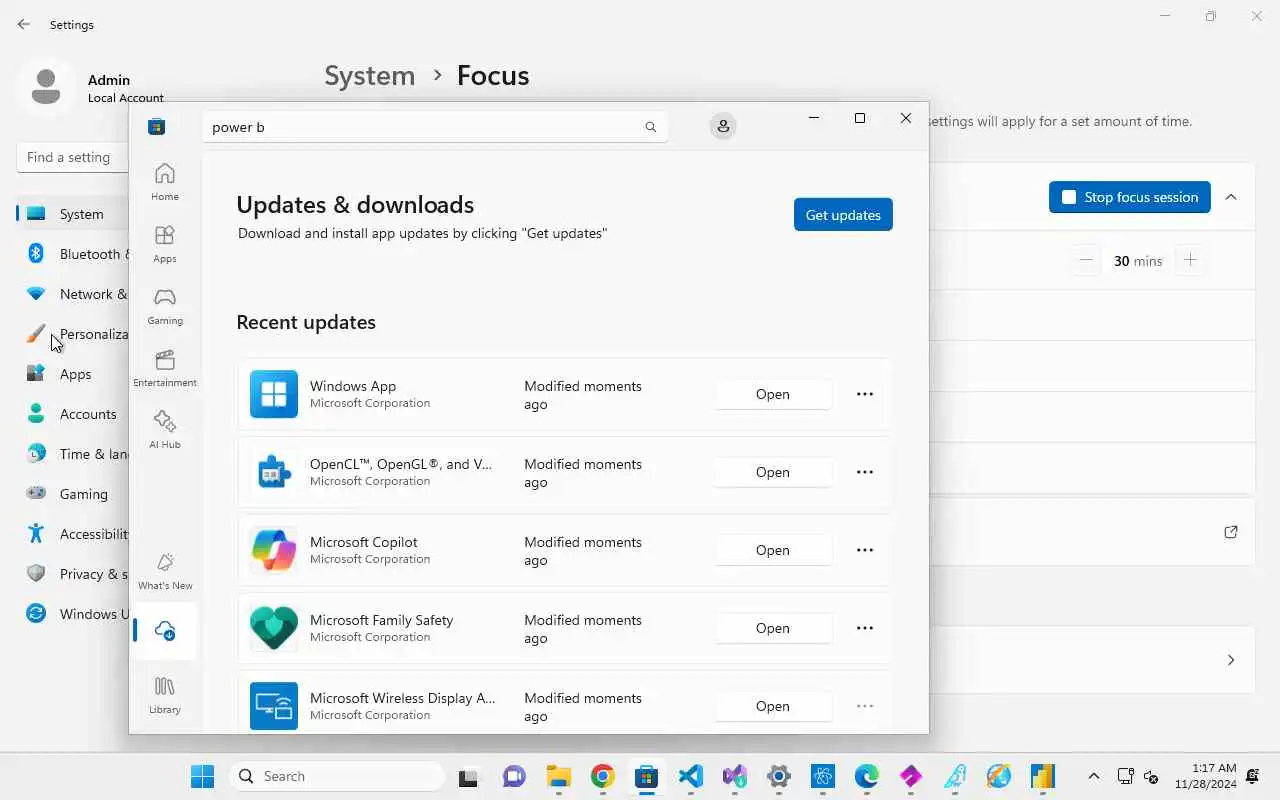Click System breadcrumb in Settings header
The height and width of the screenshot is (800, 1280).
pyautogui.click(x=369, y=76)
